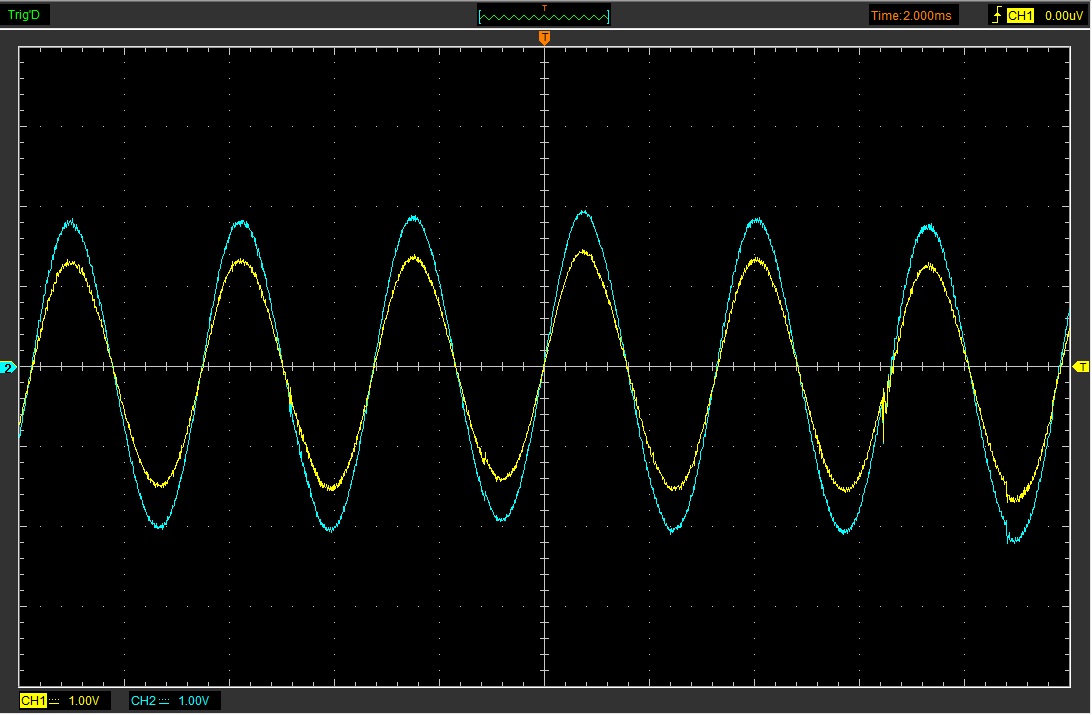Toggle the yellow CH1 channel label

coord(33,701)
